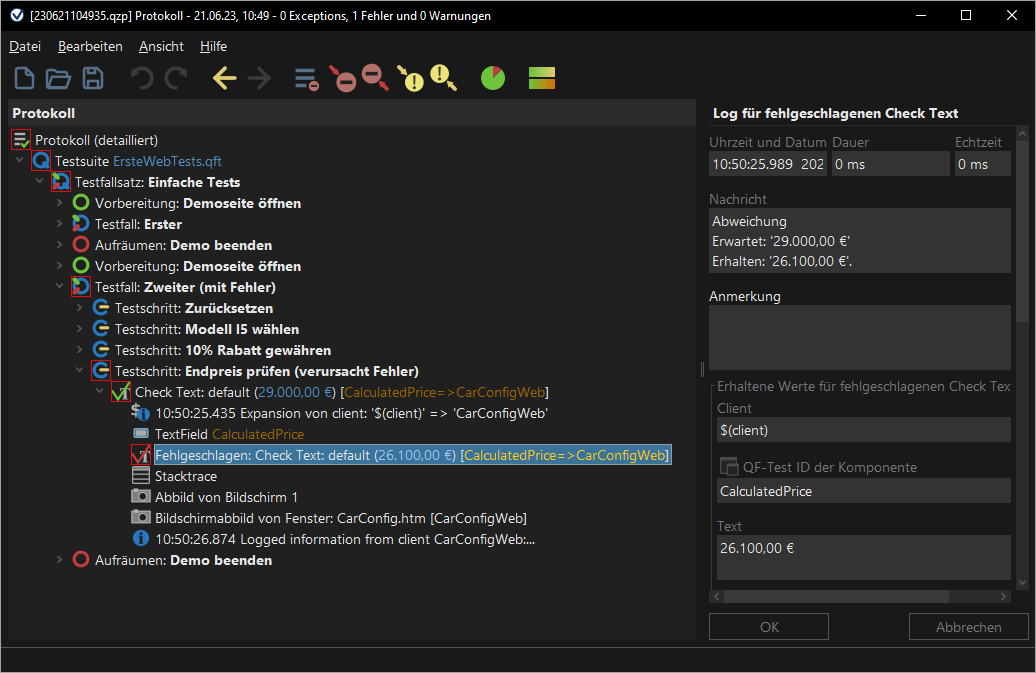The width and height of the screenshot is (1036, 673).
Task: Click the New file toolbar icon
Action: pos(24,78)
